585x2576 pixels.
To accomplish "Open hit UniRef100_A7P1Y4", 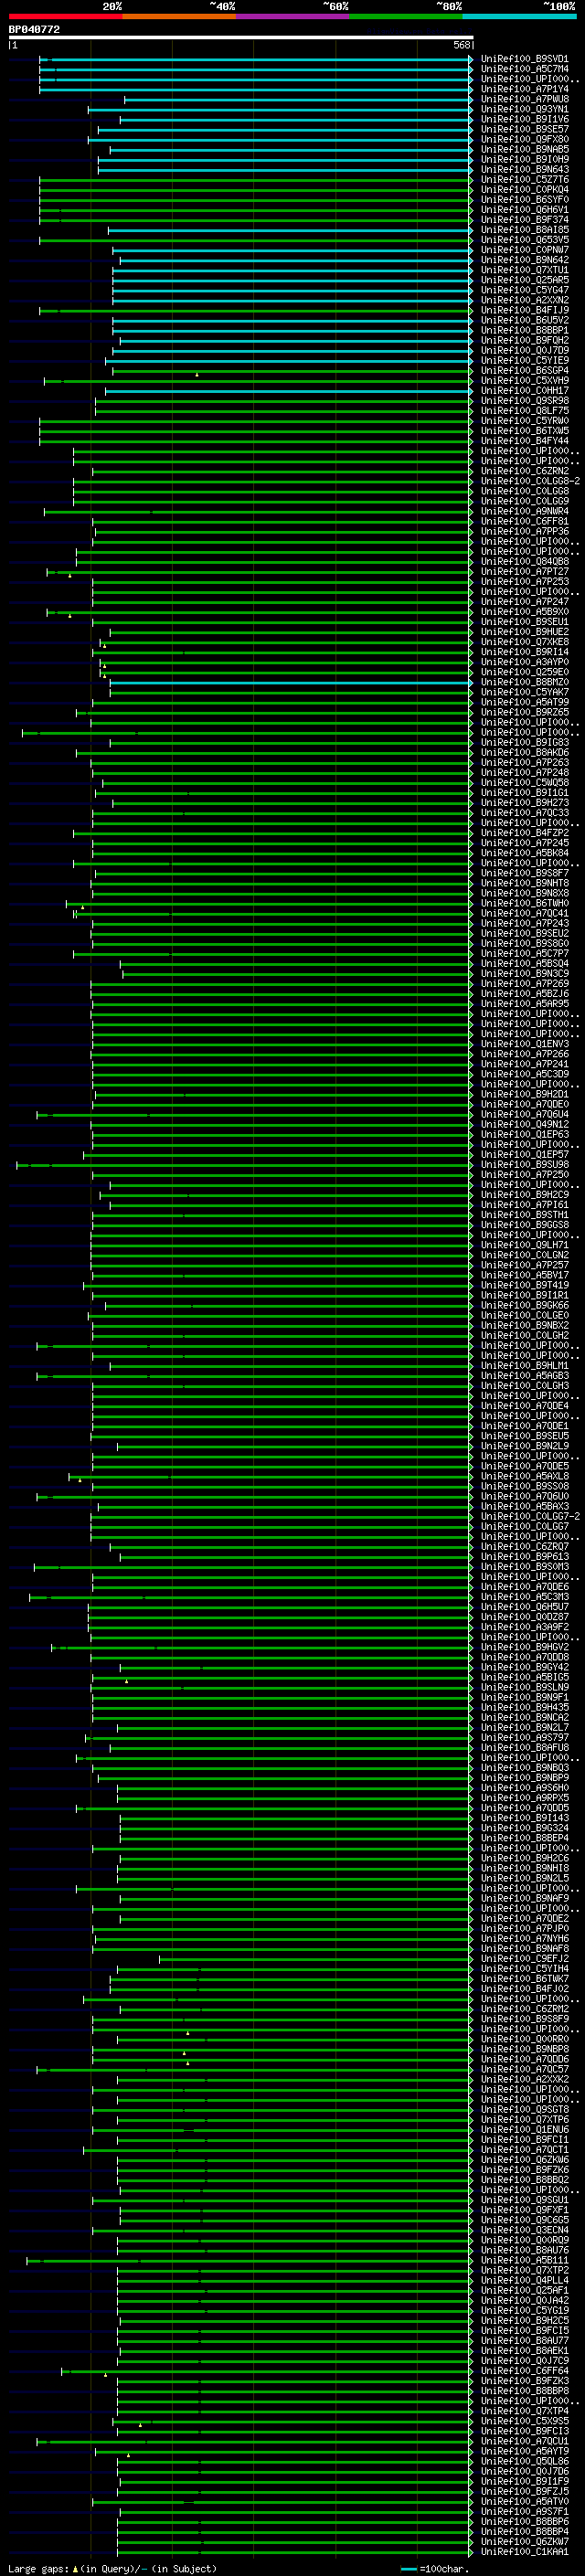I will [x=524, y=89].
